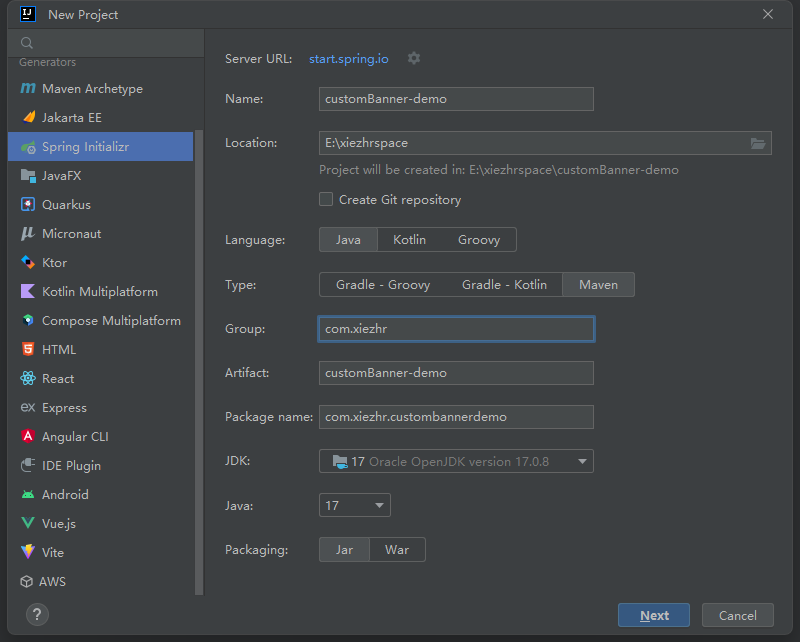Click the Ktor generator icon
The width and height of the screenshot is (800, 642).
coord(28,262)
